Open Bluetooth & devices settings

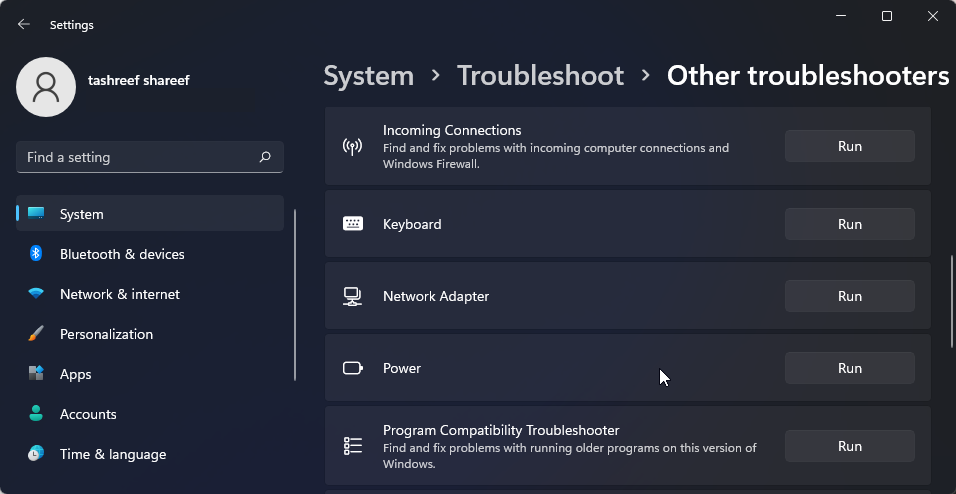(x=122, y=254)
